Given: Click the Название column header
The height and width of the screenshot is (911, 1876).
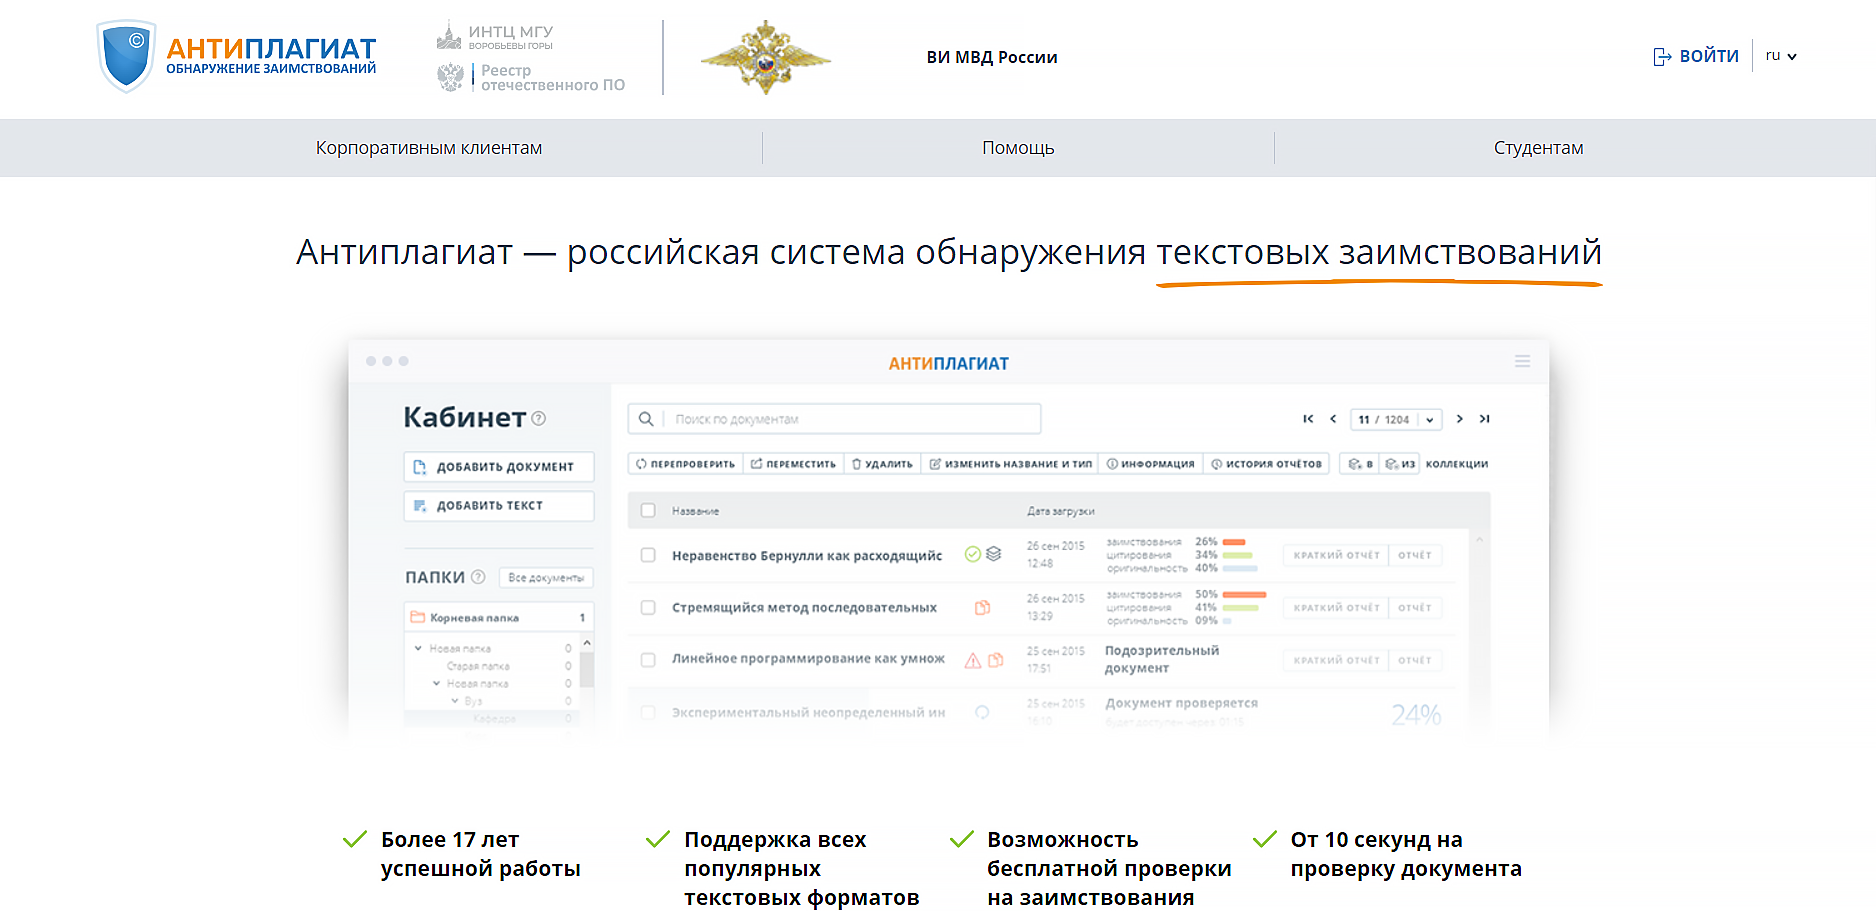Looking at the screenshot, I should pyautogui.click(x=695, y=511).
